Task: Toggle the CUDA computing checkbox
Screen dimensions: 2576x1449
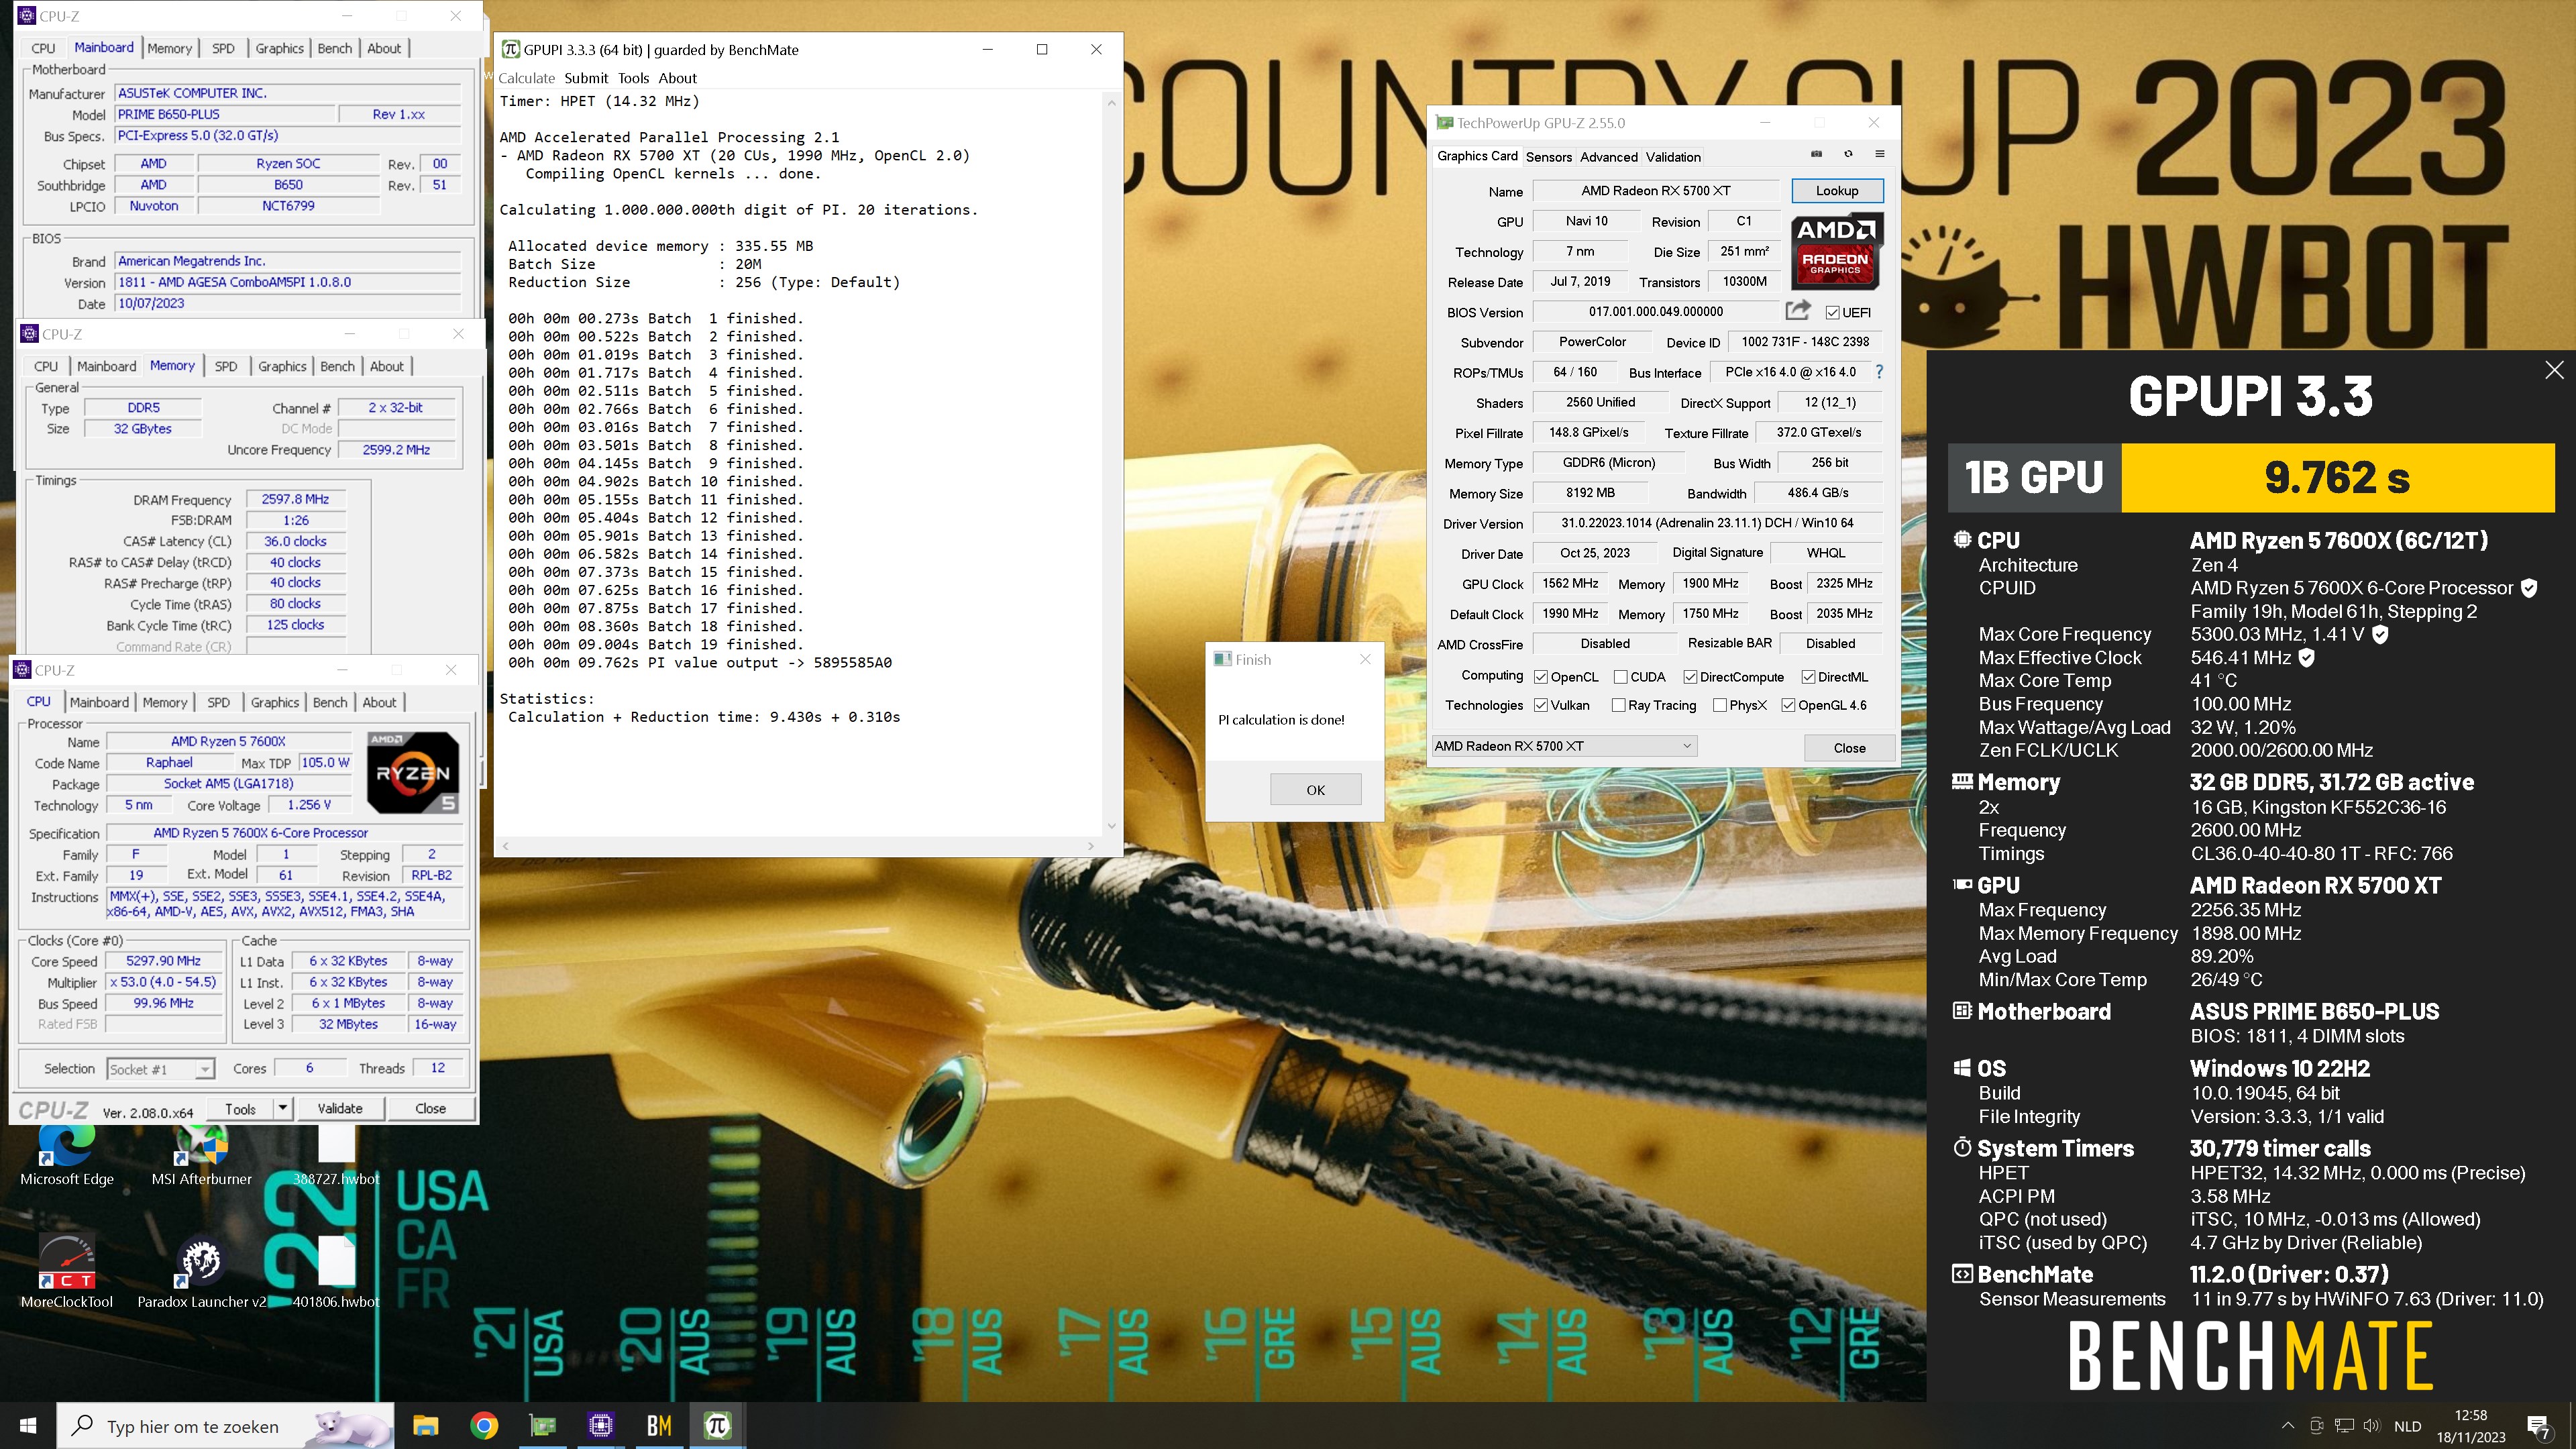Action: tap(1621, 677)
